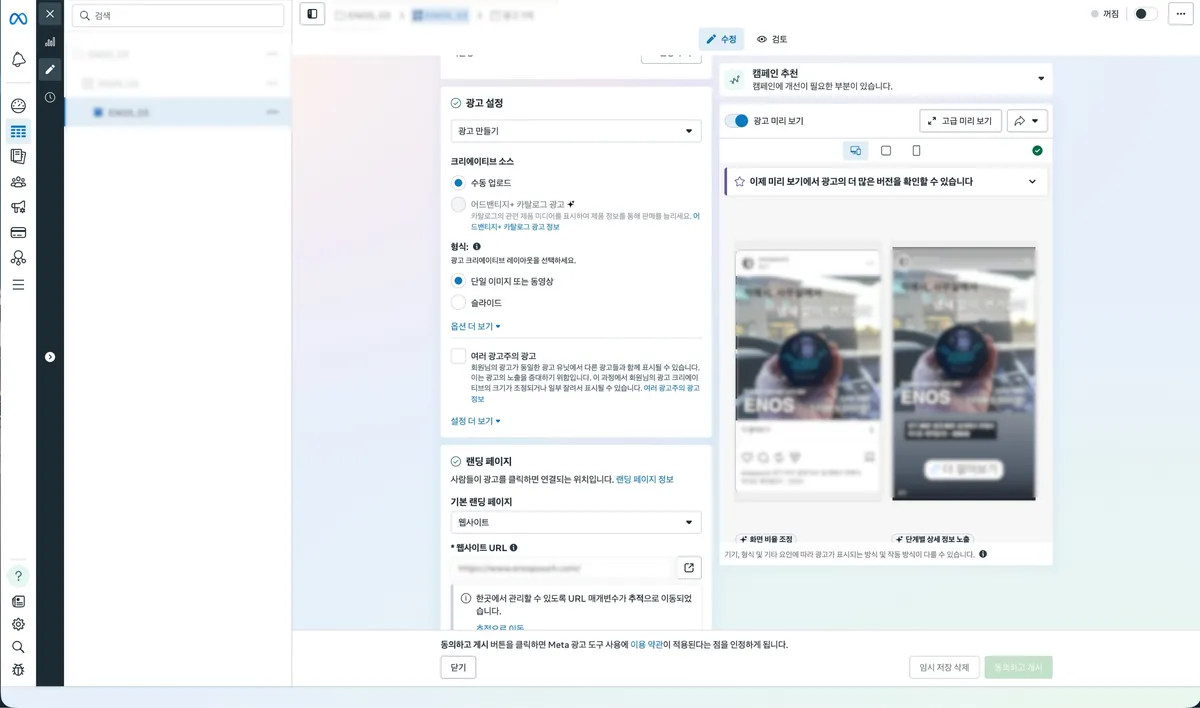The image size is (1200, 708).
Task: Click the info icon next to 형식
Action: (x=476, y=246)
